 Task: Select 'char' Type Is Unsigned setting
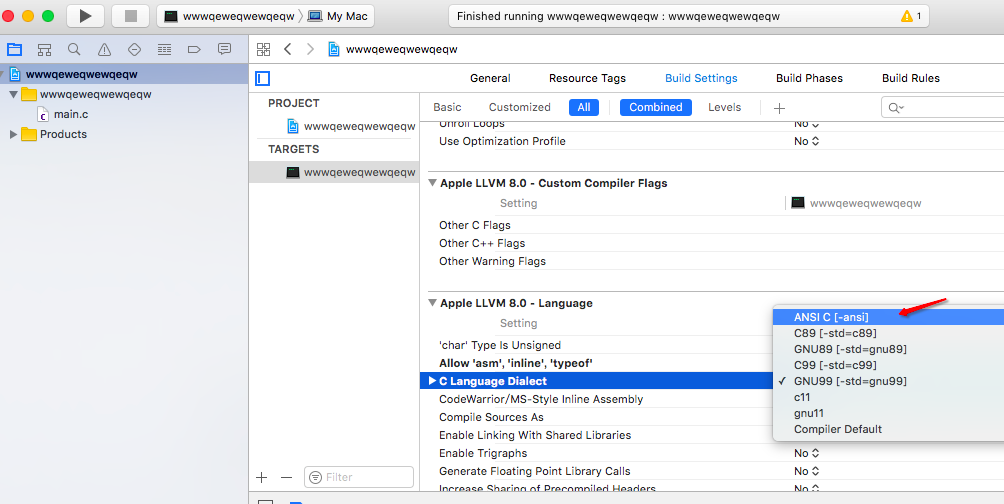[499, 345]
